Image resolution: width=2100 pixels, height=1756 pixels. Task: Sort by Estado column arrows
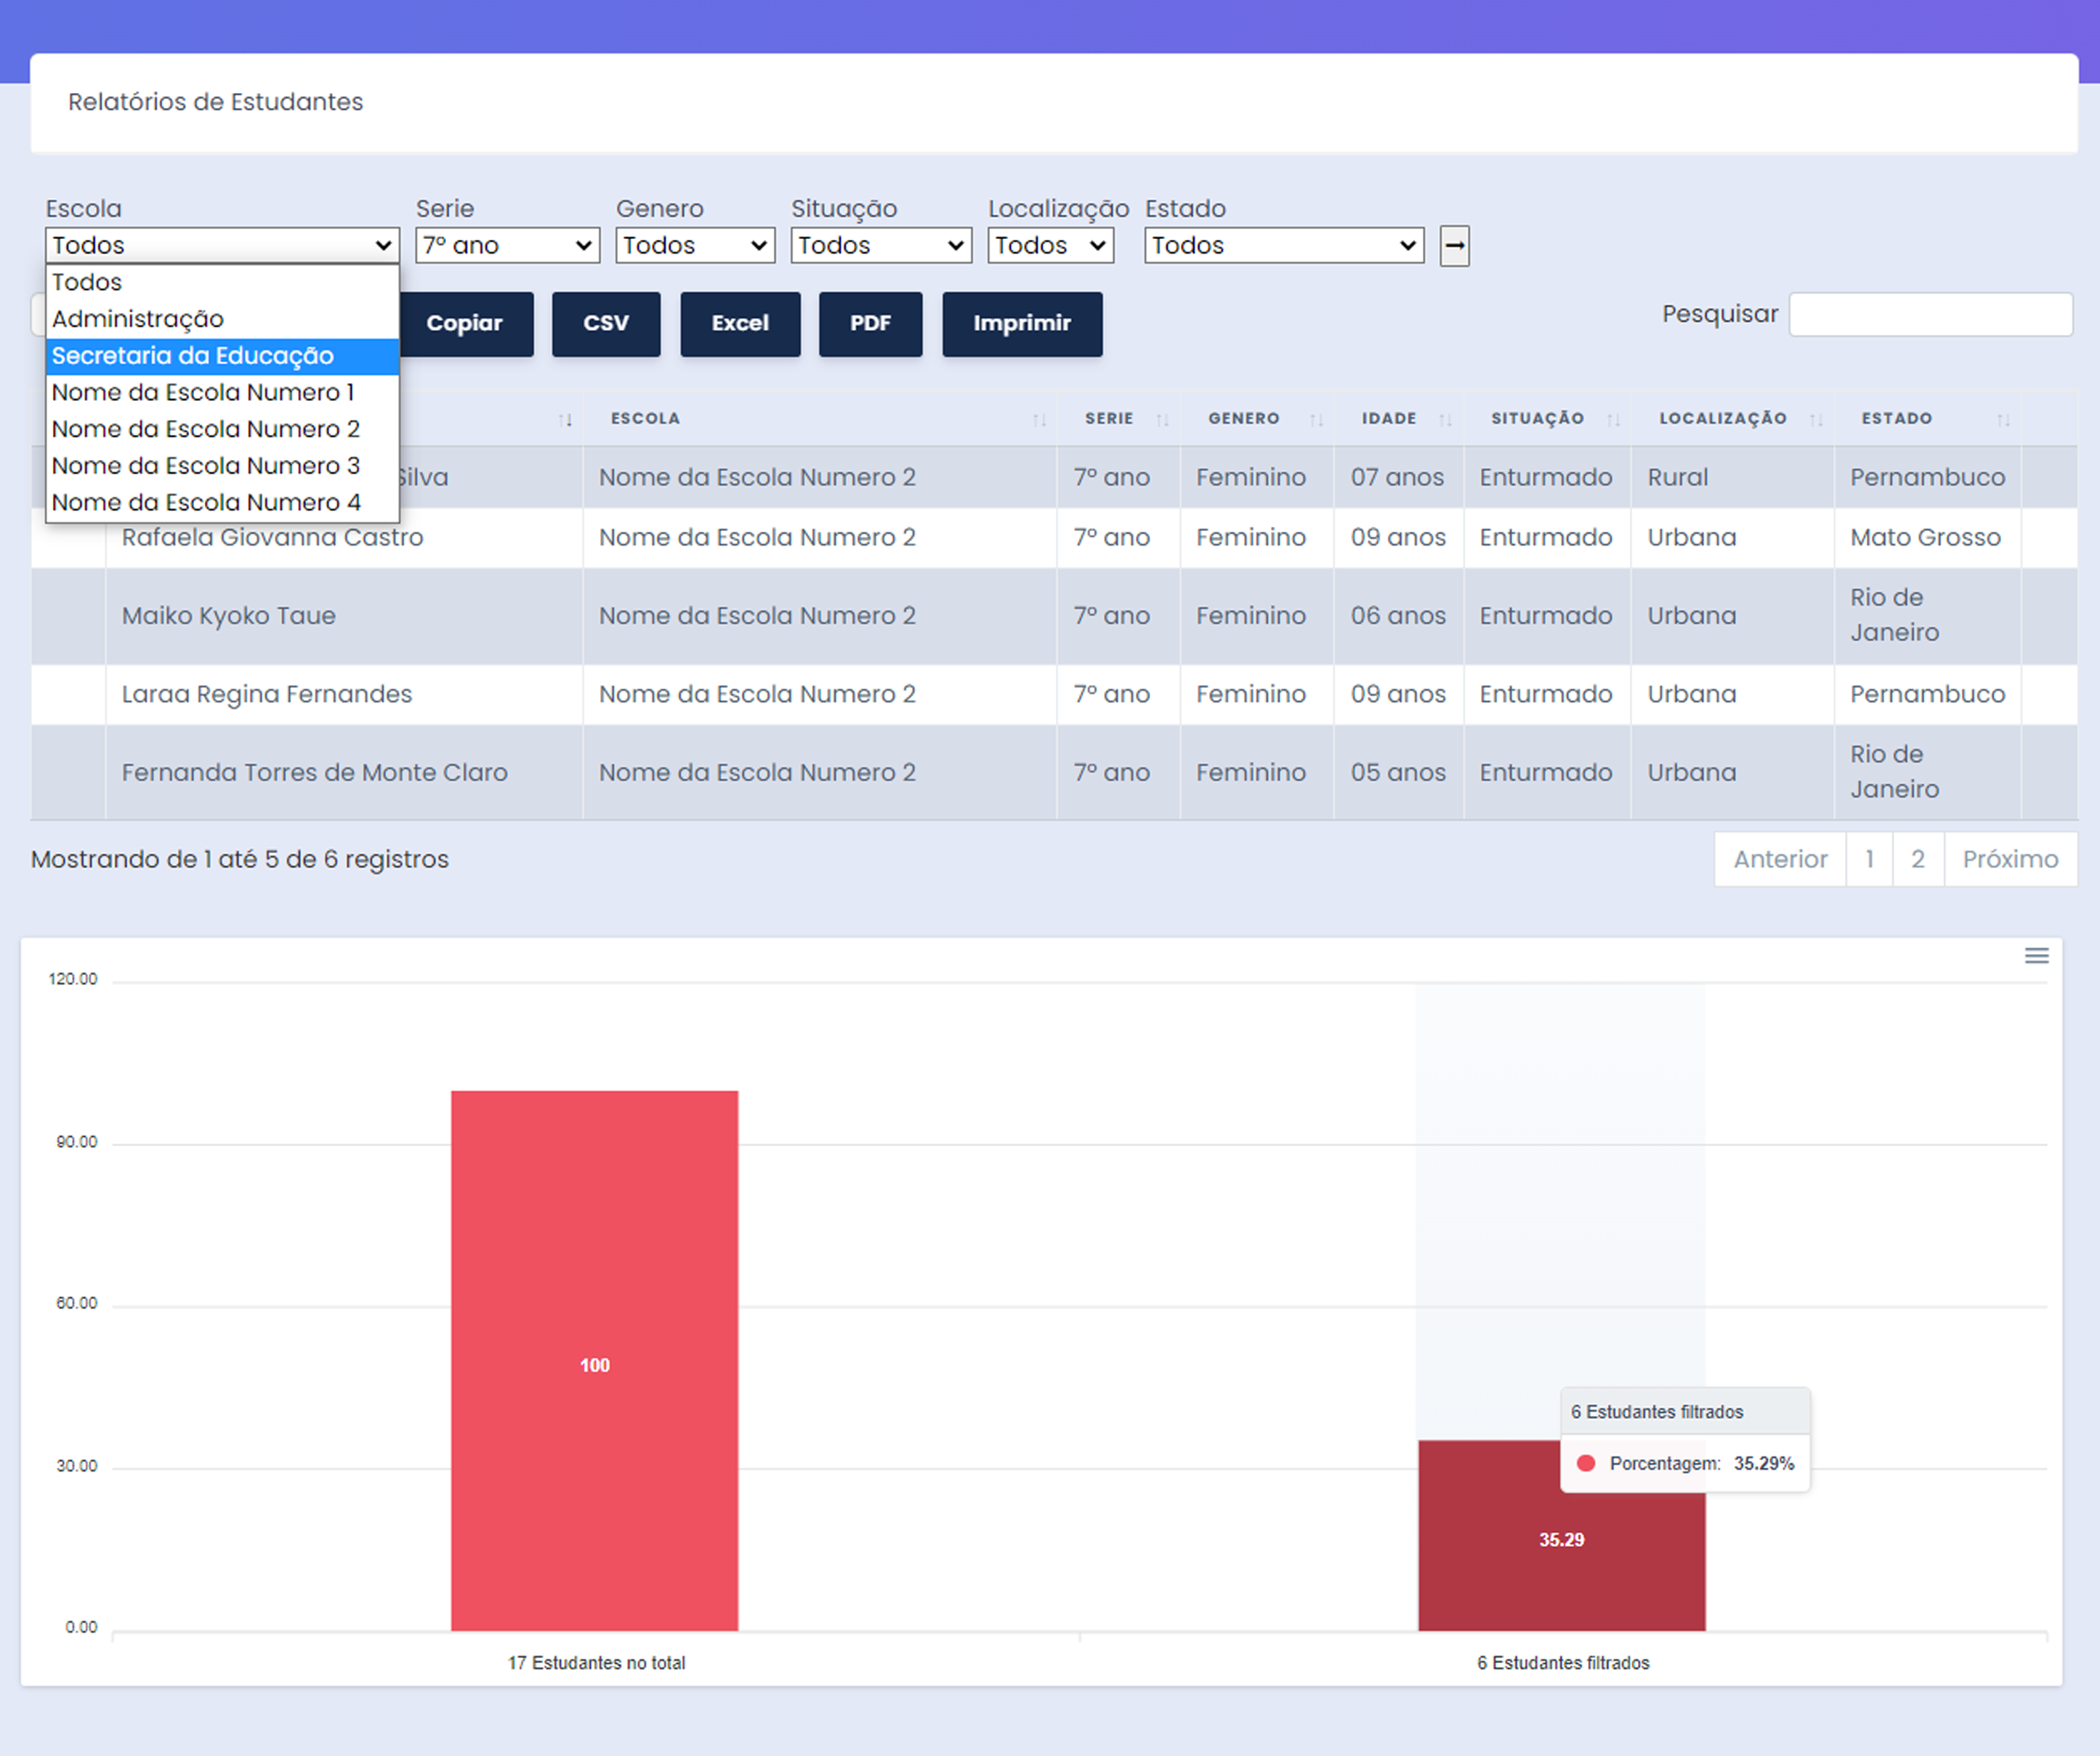point(2003,420)
